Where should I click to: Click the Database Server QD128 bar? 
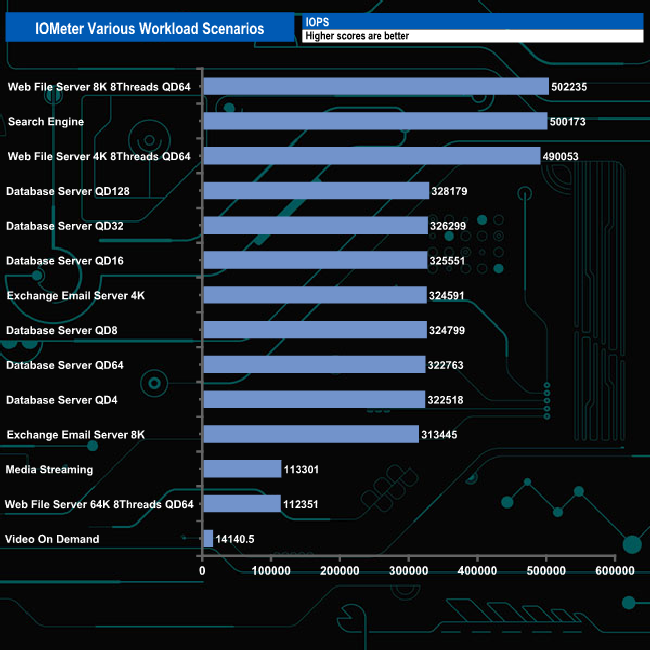pyautogui.click(x=315, y=191)
